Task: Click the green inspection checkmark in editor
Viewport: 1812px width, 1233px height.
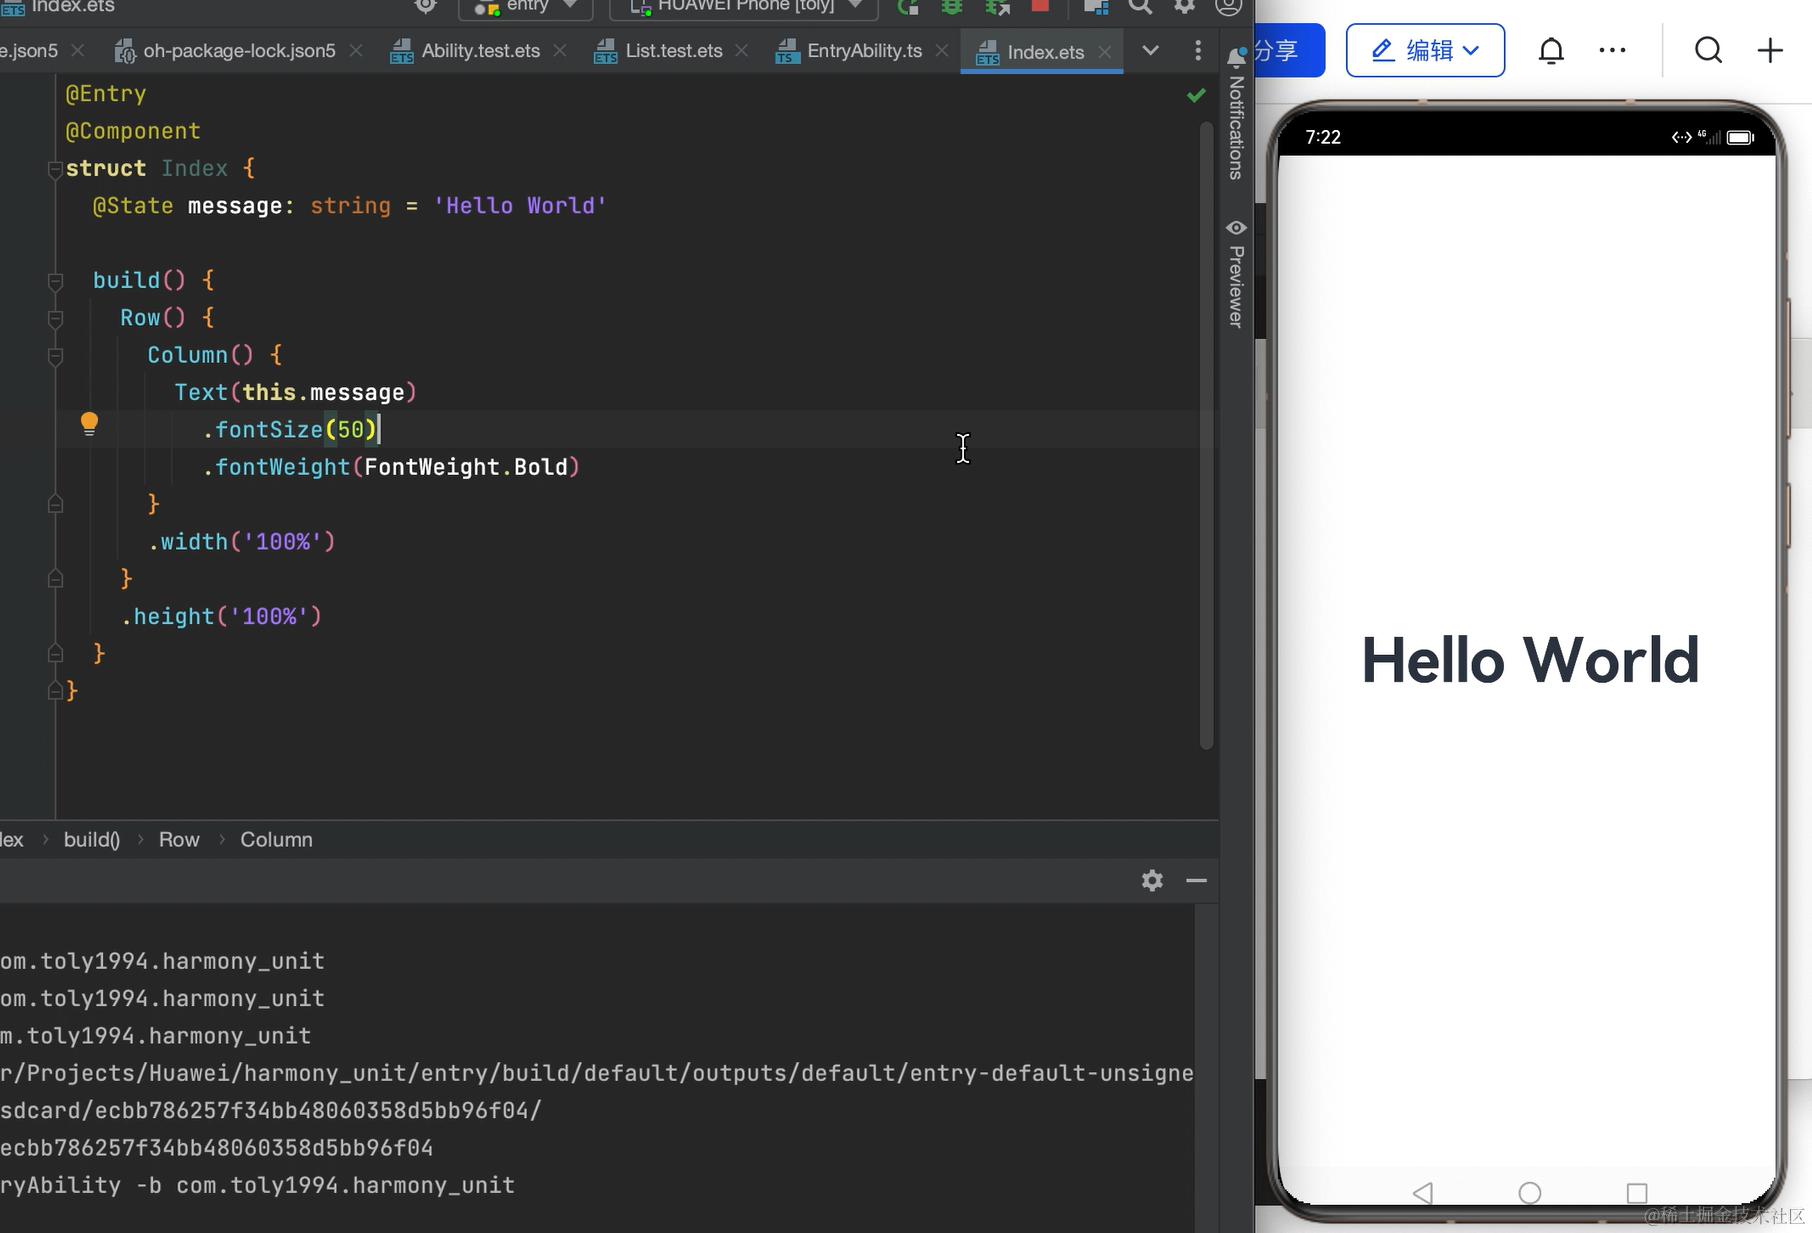Action: pos(1196,95)
